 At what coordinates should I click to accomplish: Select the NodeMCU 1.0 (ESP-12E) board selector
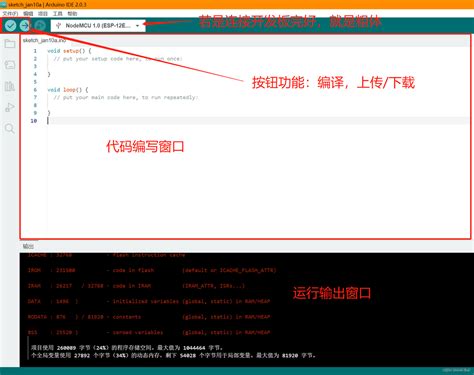coord(98,26)
